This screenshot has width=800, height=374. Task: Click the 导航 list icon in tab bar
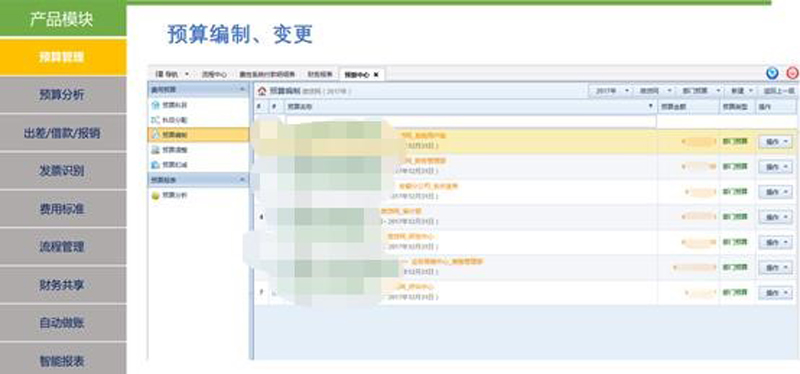pyautogui.click(x=159, y=74)
